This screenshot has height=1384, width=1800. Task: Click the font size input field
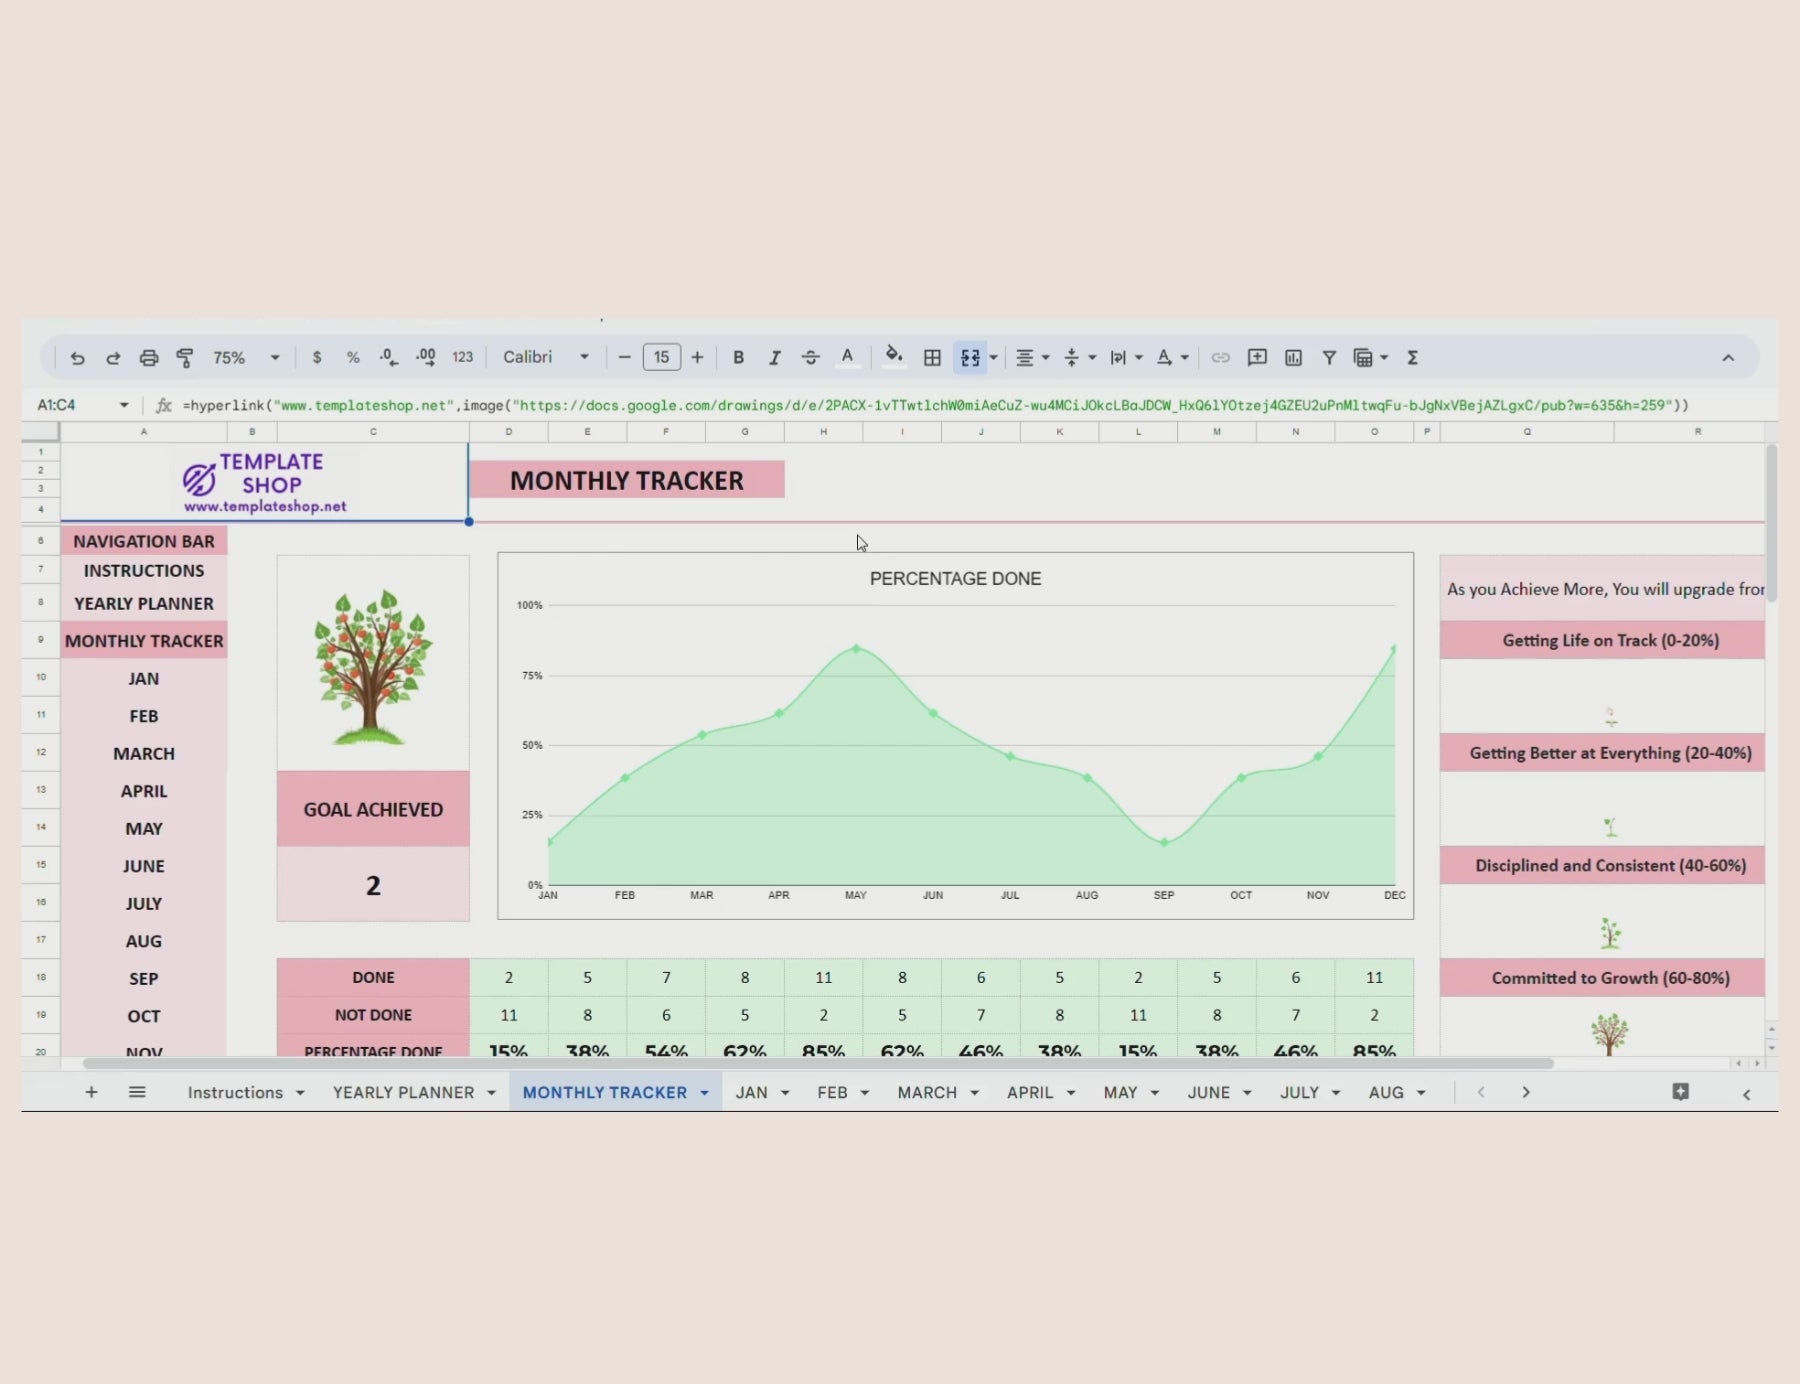[x=661, y=358]
